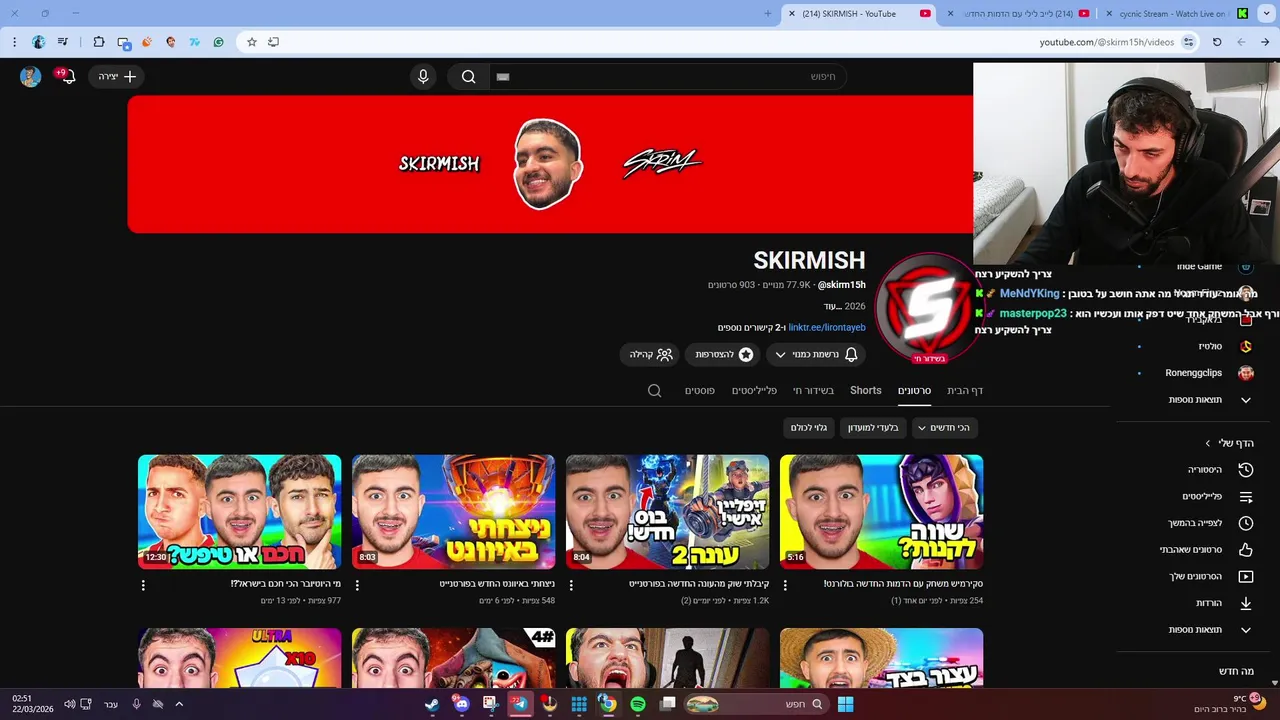Open the בשידור חי live tab
The width and height of the screenshot is (1280, 720).
813,391
